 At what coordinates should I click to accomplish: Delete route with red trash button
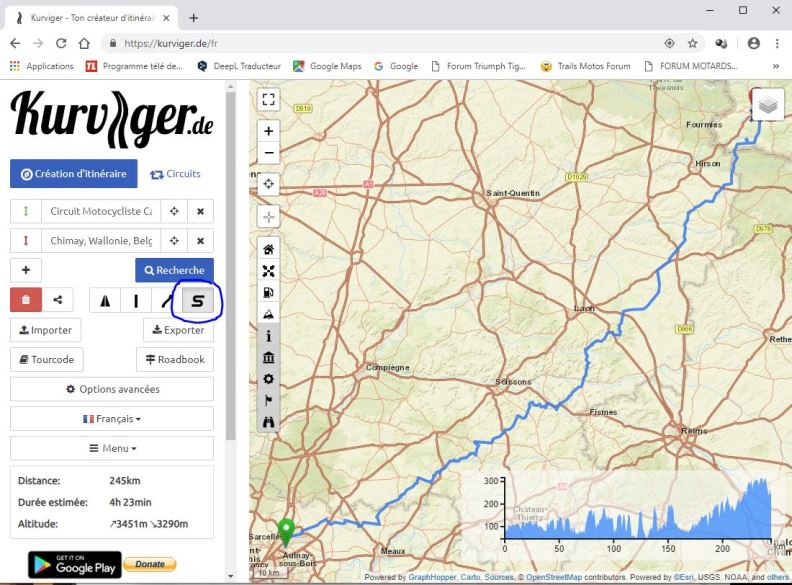(26, 300)
